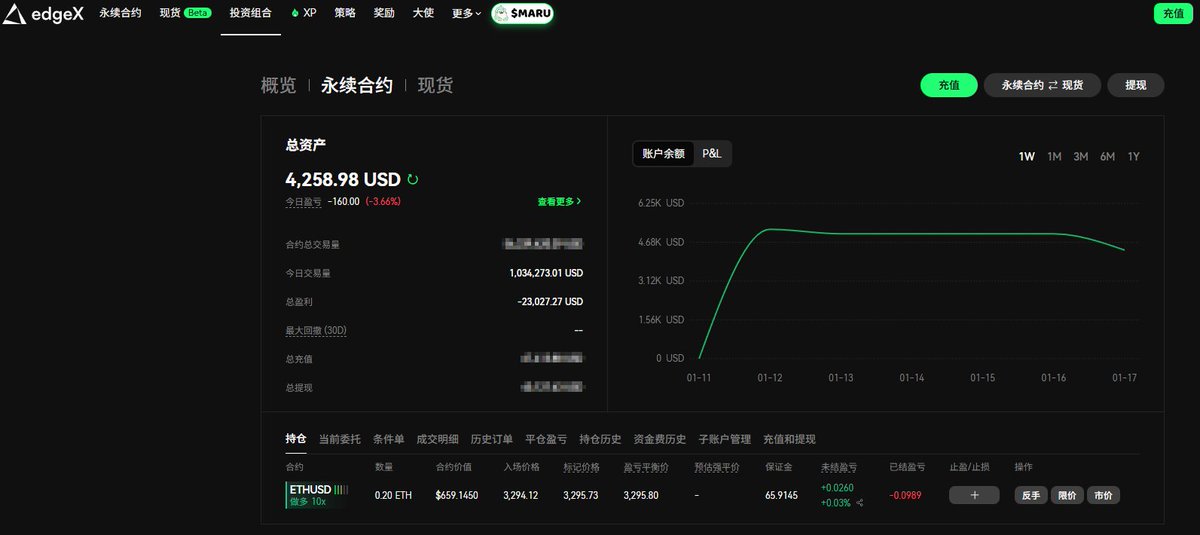This screenshot has width=1200, height=535.
Task: Click total profit -23,027.27 USD
Action: (x=550, y=301)
